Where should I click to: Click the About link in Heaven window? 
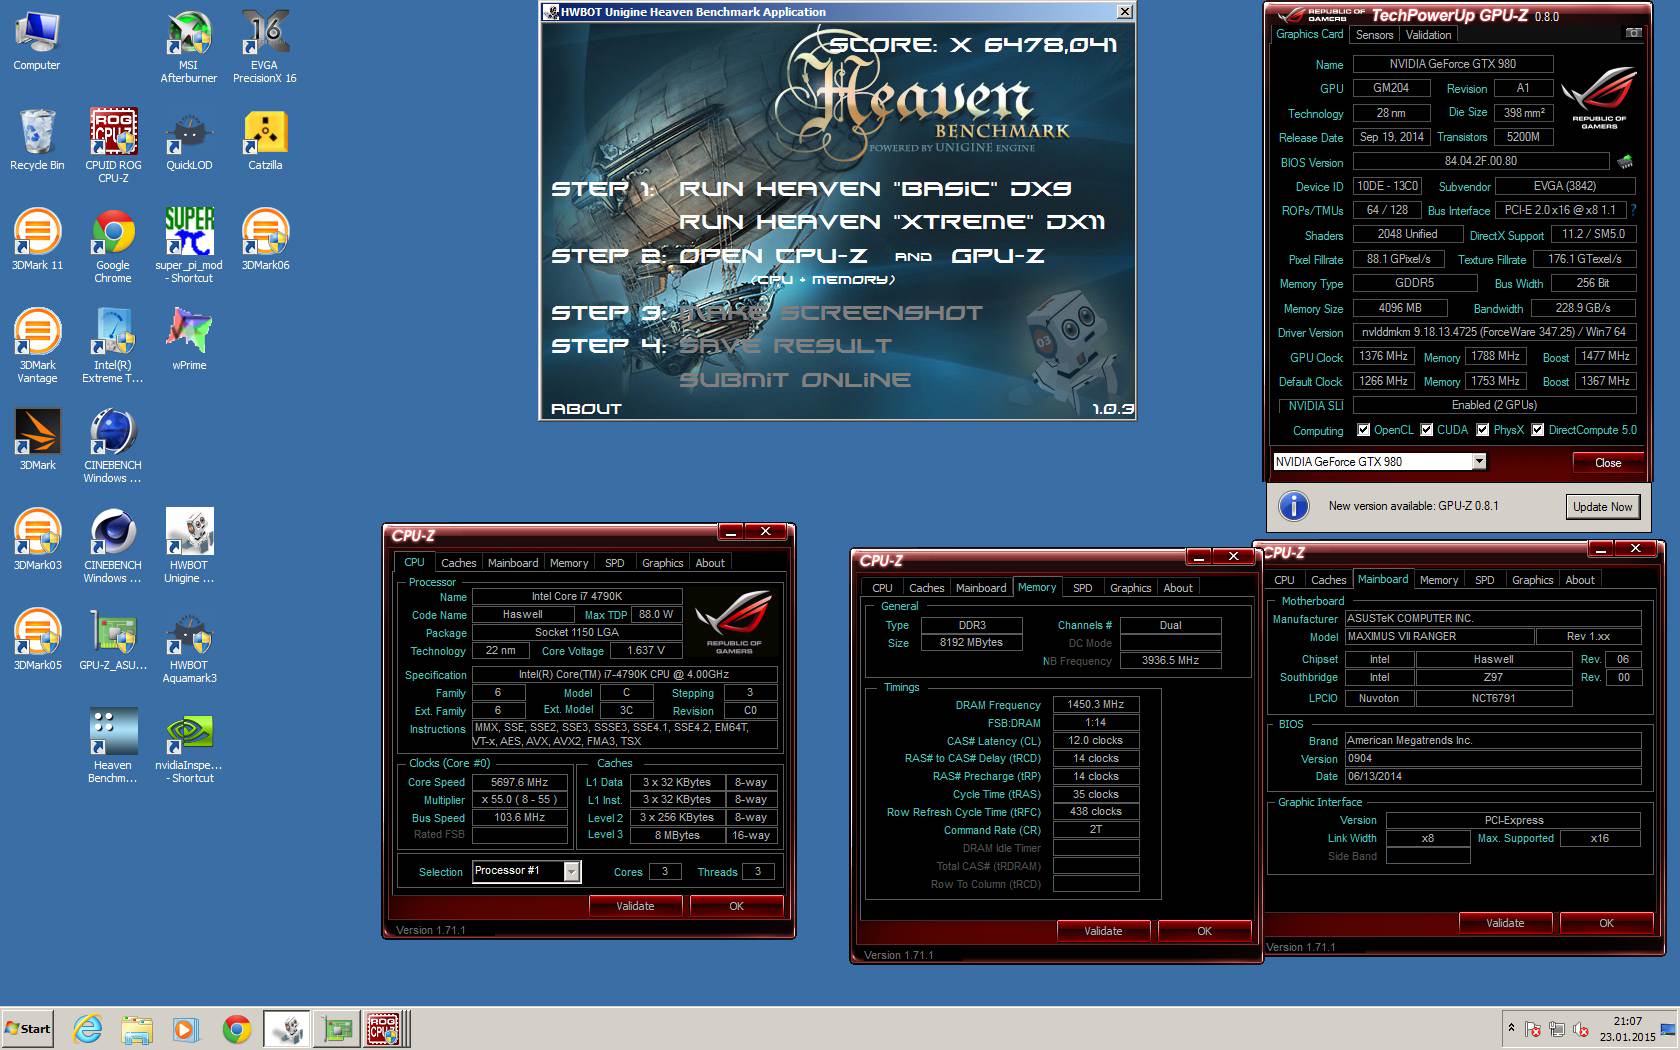tap(586, 409)
